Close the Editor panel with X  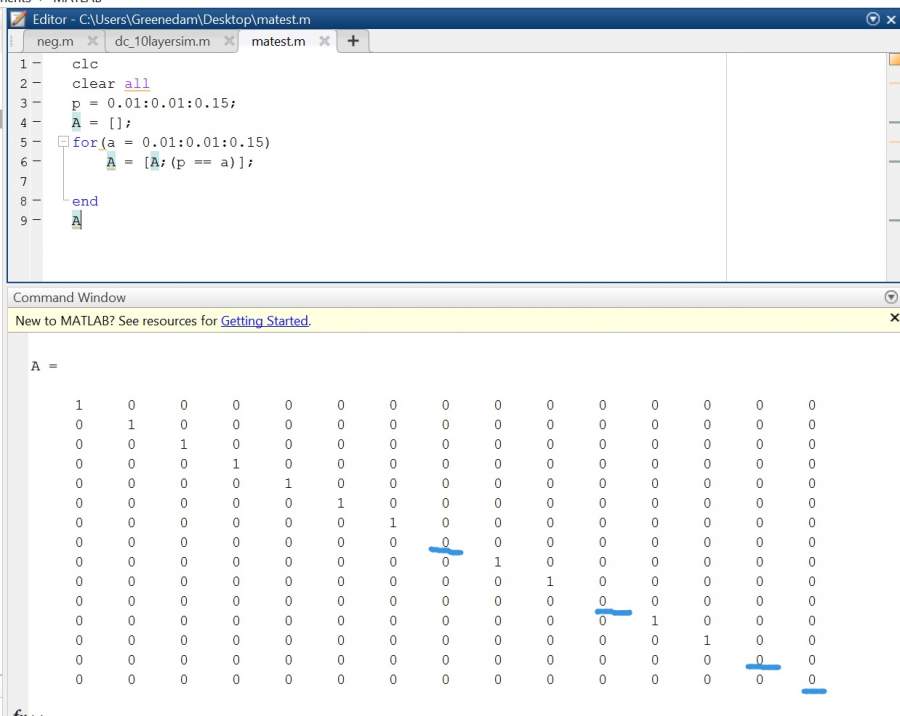tap(891, 20)
